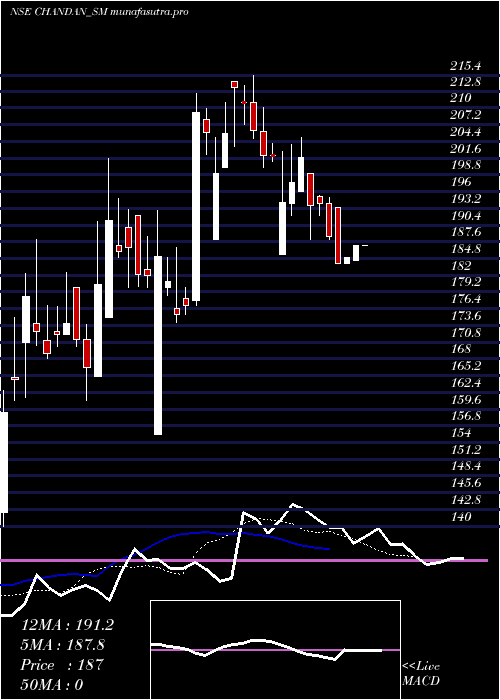Click the 196 price axis label
Screen dimensions: 500x700
point(461,182)
